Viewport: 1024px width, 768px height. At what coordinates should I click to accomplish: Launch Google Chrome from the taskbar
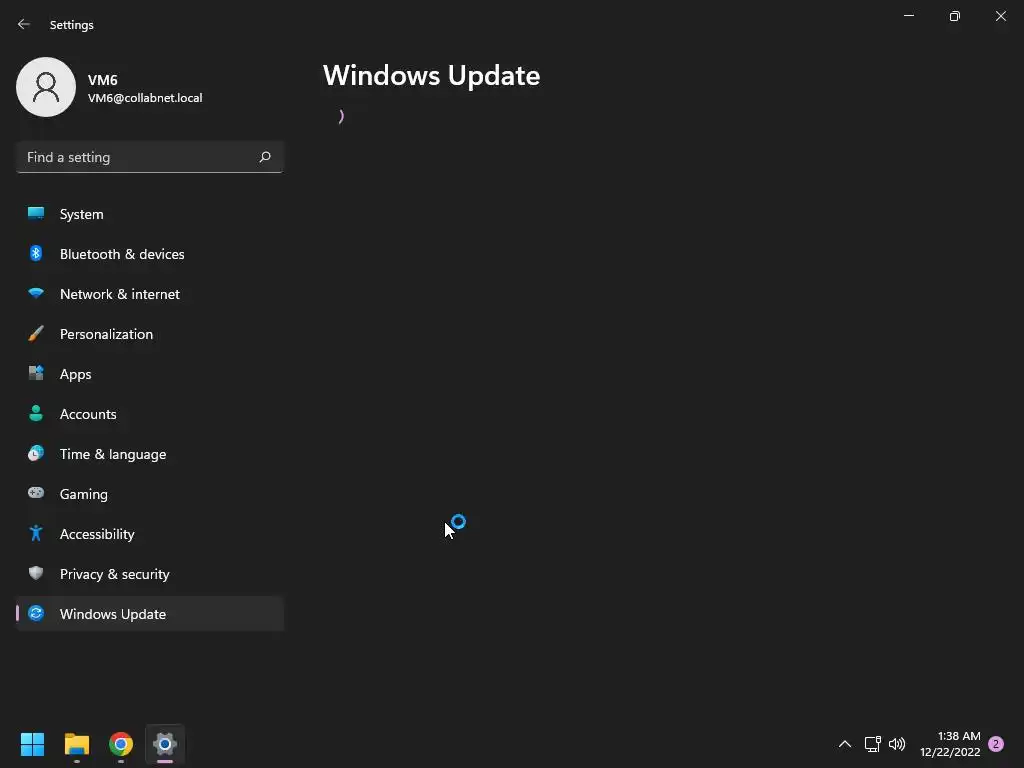(121, 744)
